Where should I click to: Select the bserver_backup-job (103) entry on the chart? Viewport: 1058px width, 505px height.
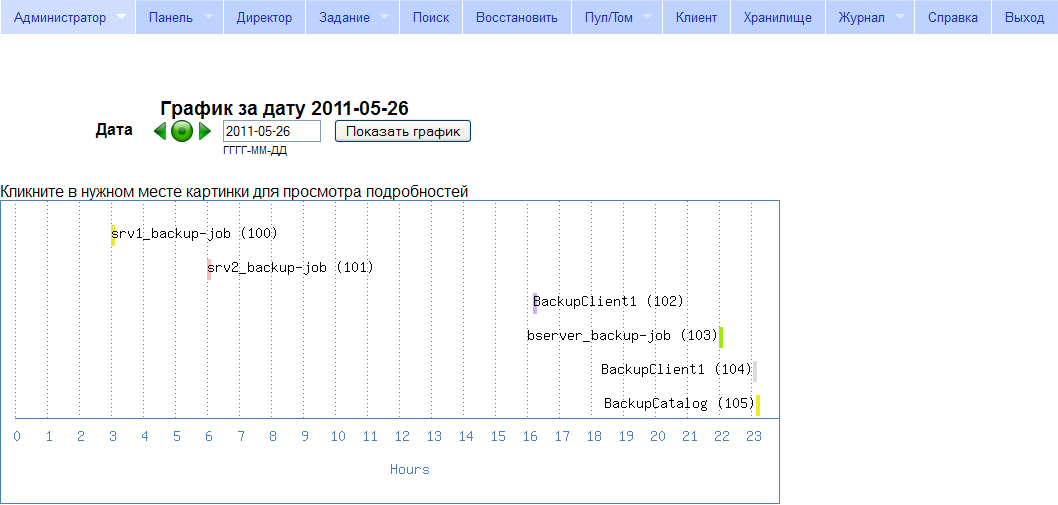tap(622, 336)
